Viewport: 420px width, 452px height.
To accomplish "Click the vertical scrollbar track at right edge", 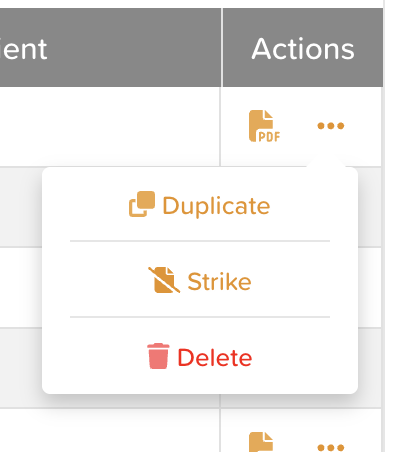I will tap(384, 226).
